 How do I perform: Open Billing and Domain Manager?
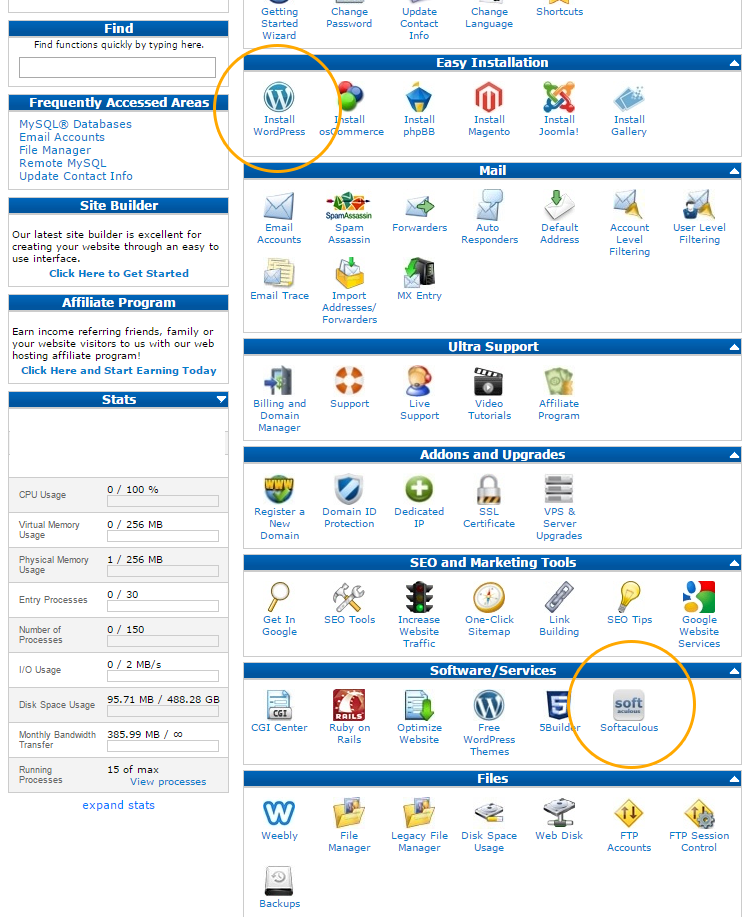[279, 381]
